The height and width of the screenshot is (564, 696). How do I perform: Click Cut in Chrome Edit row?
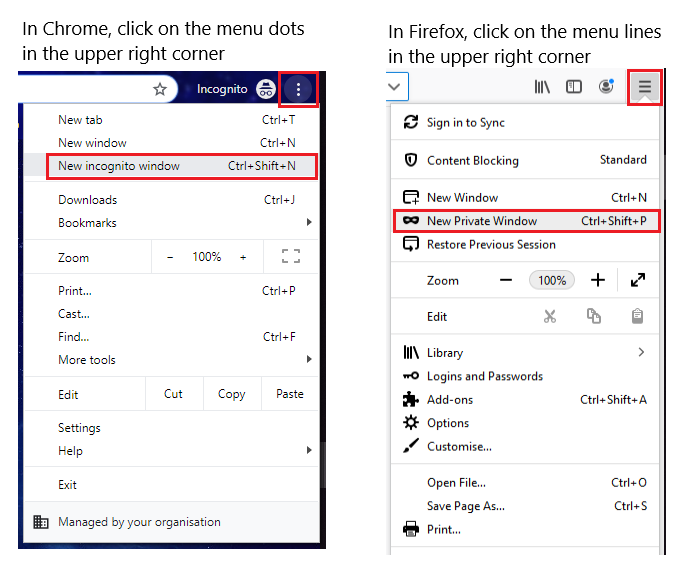click(174, 394)
